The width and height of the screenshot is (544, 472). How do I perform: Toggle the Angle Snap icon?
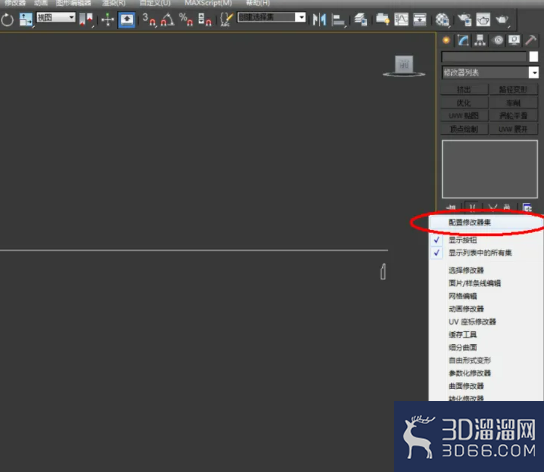[x=167, y=19]
